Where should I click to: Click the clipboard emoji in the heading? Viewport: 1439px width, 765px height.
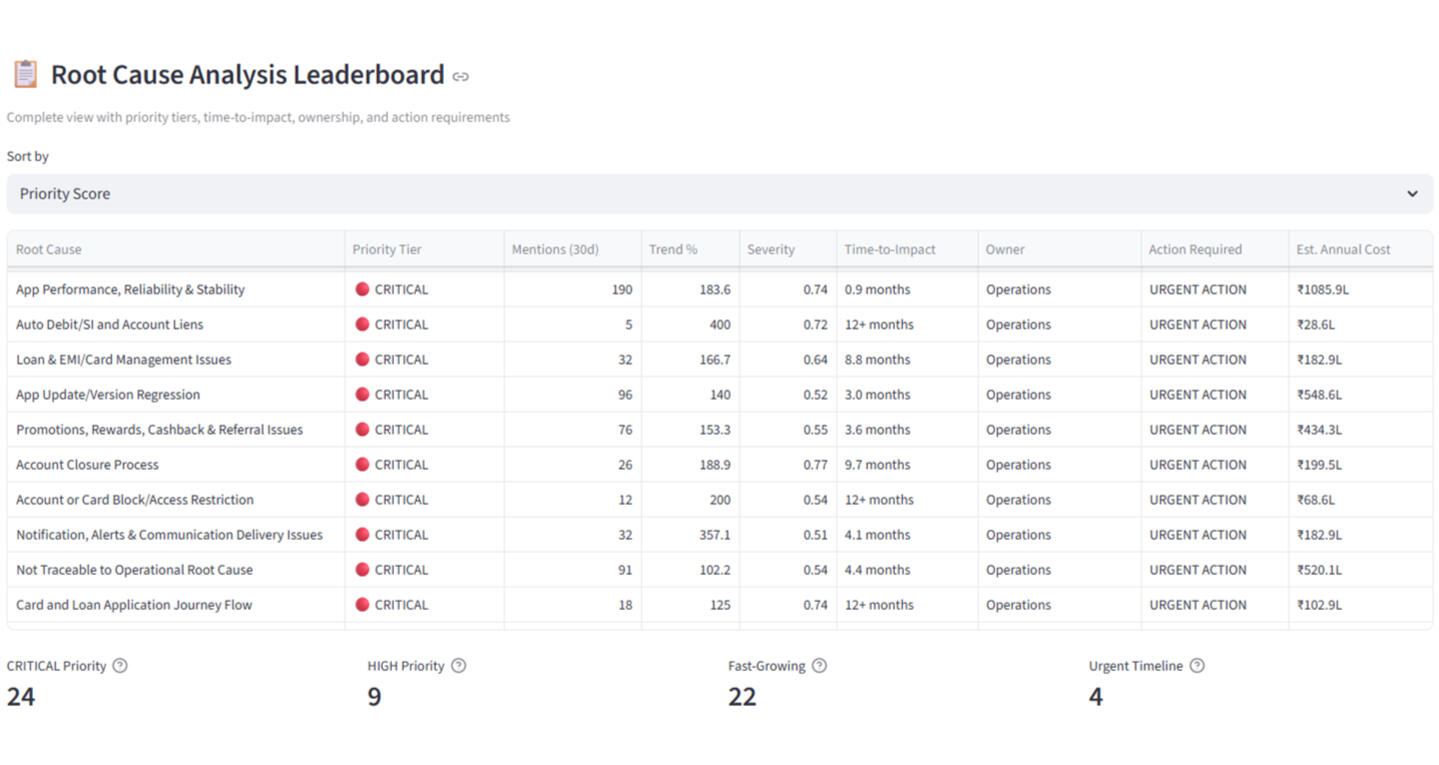[x=24, y=75]
